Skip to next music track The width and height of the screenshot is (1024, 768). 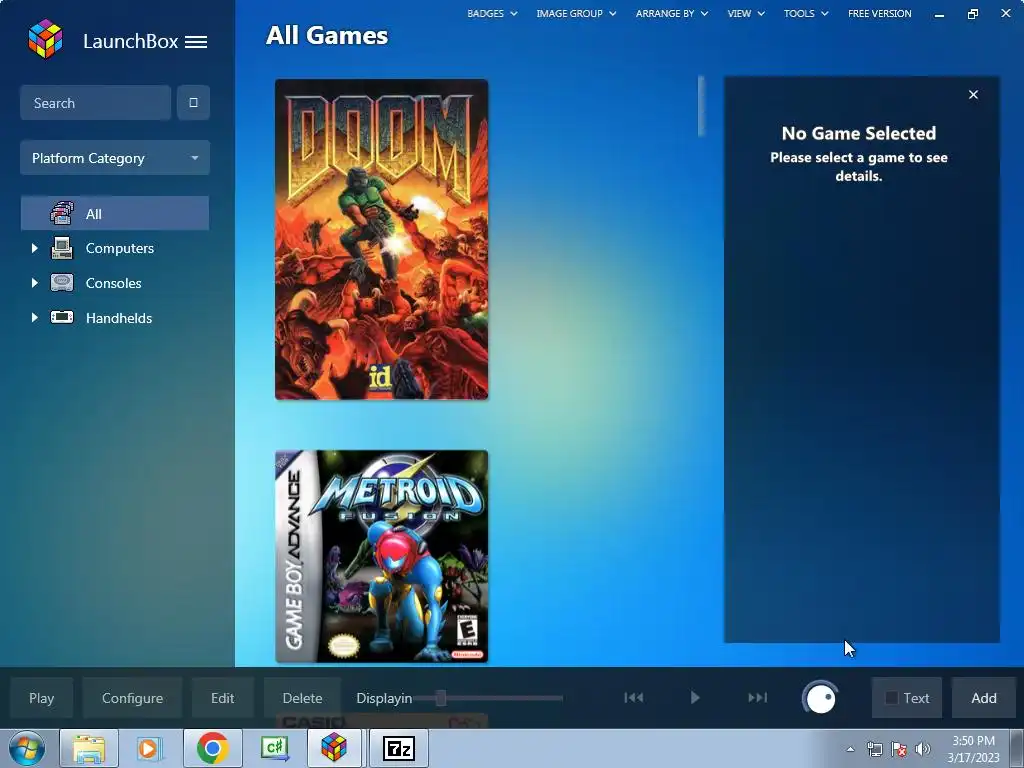[758, 697]
